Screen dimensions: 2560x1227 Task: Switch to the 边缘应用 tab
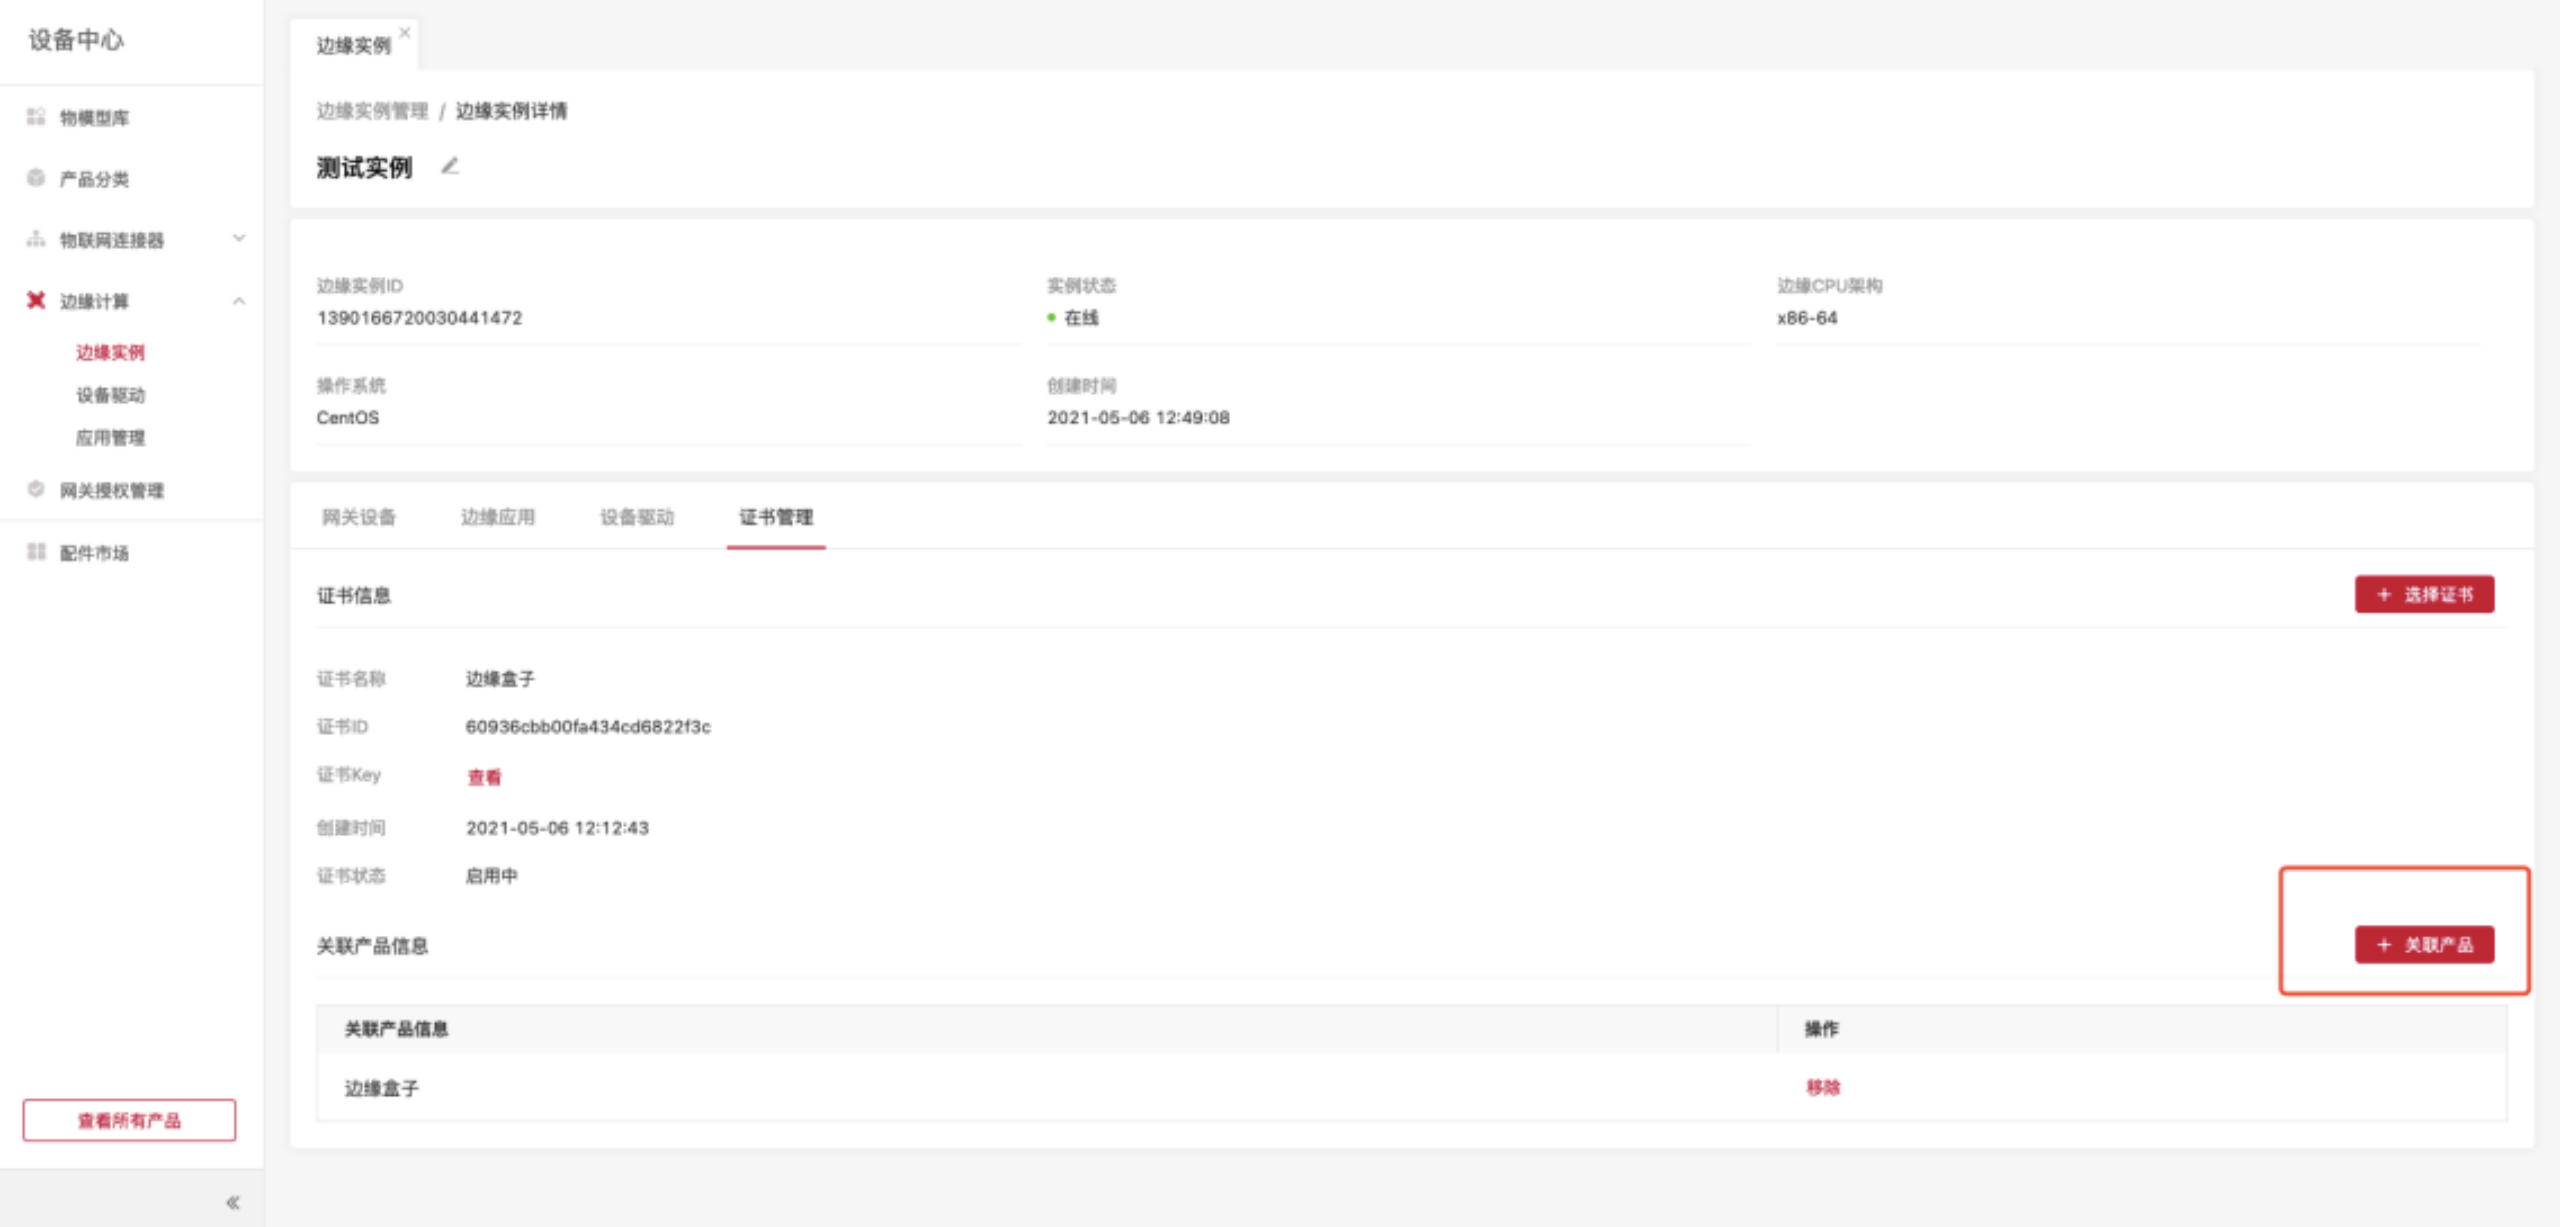pyautogui.click(x=498, y=517)
